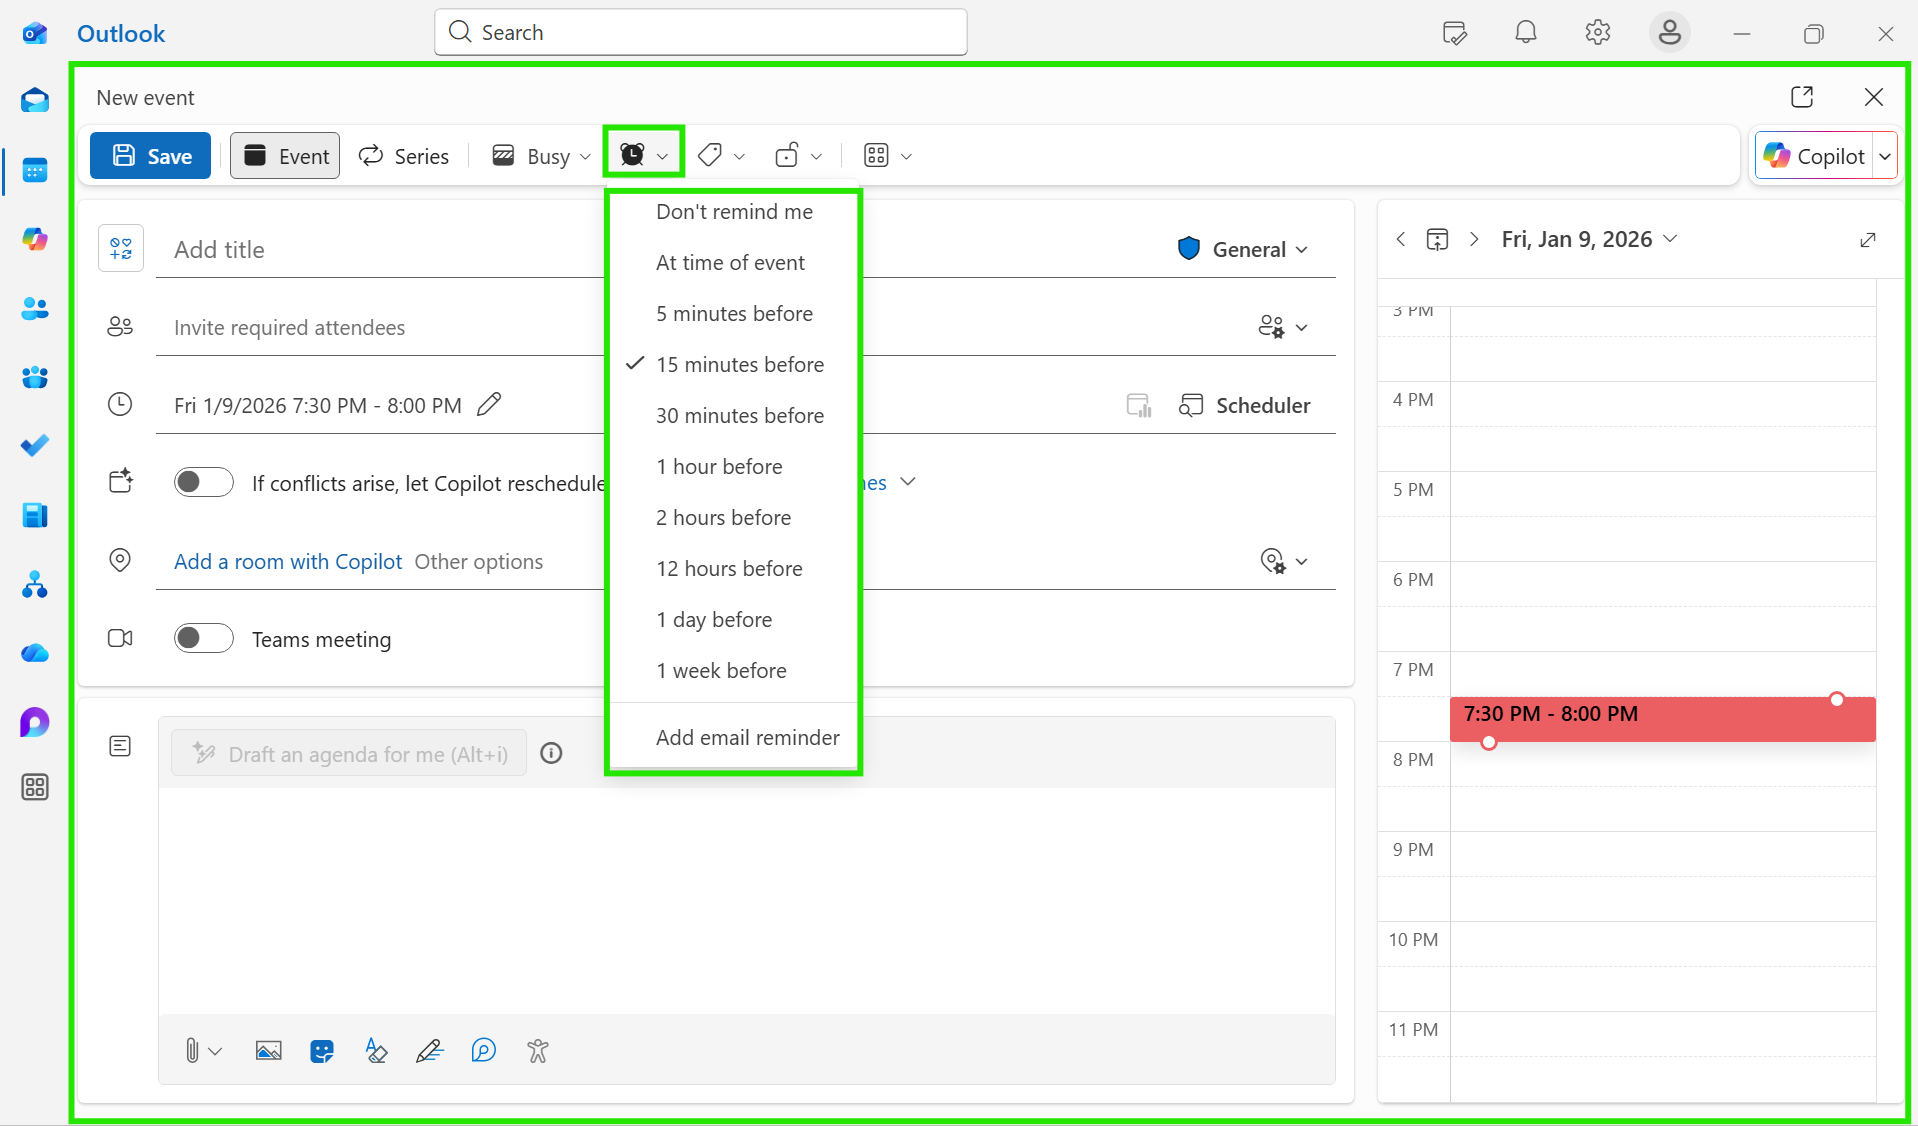Pop out the new event window
Viewport: 1918px width, 1126px height.
(x=1802, y=97)
